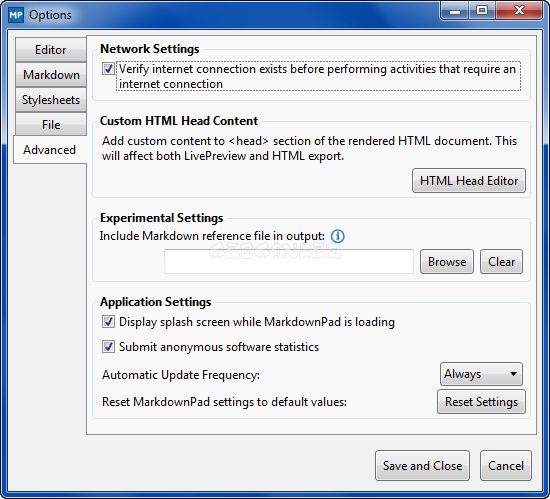Viewport: 550px width, 499px height.
Task: Click the Custom HTML Head Content heading
Action: click(x=179, y=121)
